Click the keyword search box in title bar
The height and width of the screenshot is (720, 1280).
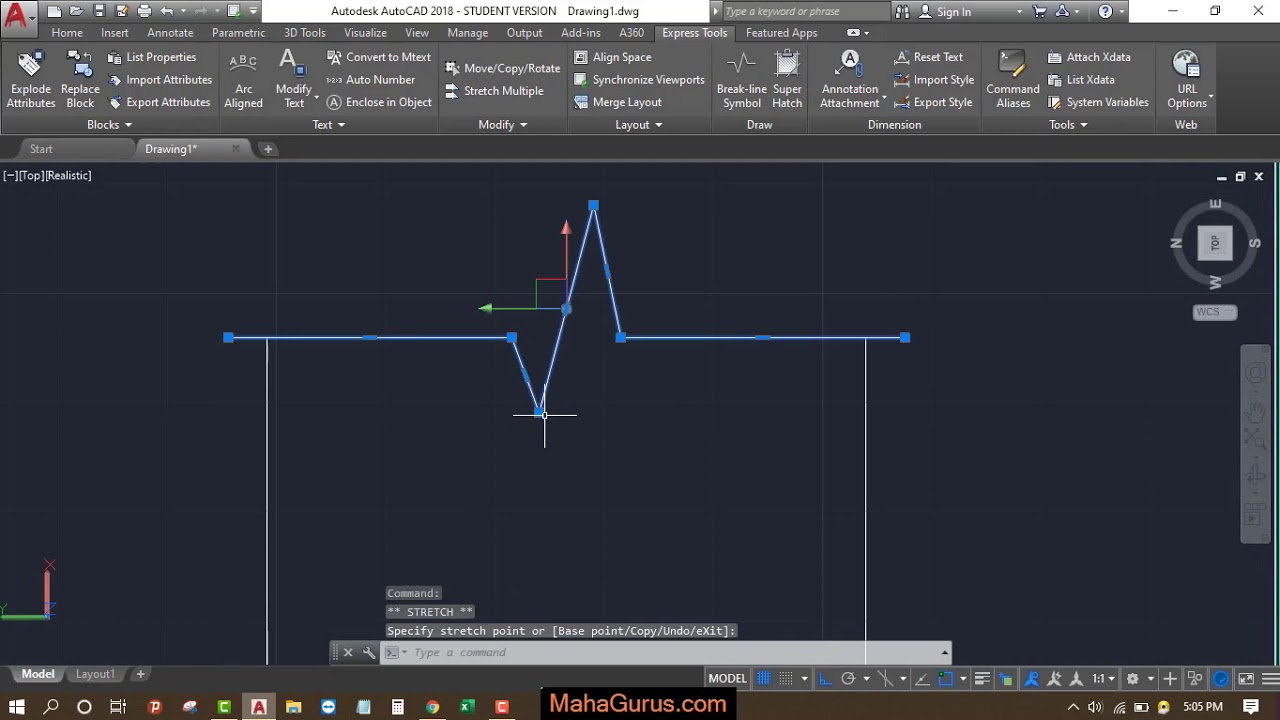803,12
